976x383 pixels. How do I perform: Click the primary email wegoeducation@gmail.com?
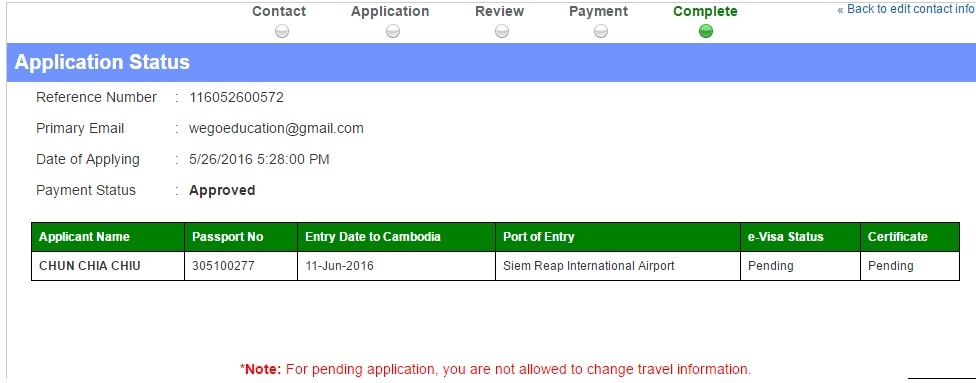pos(276,128)
